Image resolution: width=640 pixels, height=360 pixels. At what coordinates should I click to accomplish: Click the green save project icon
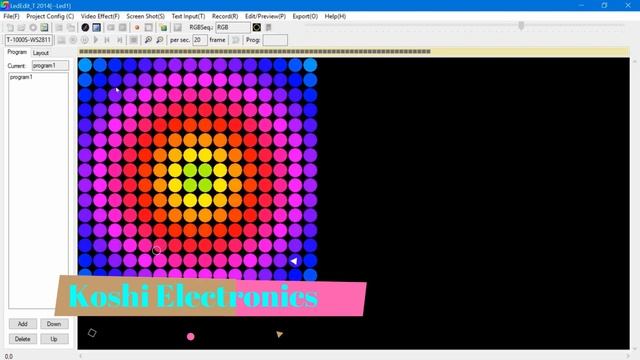tap(44, 27)
